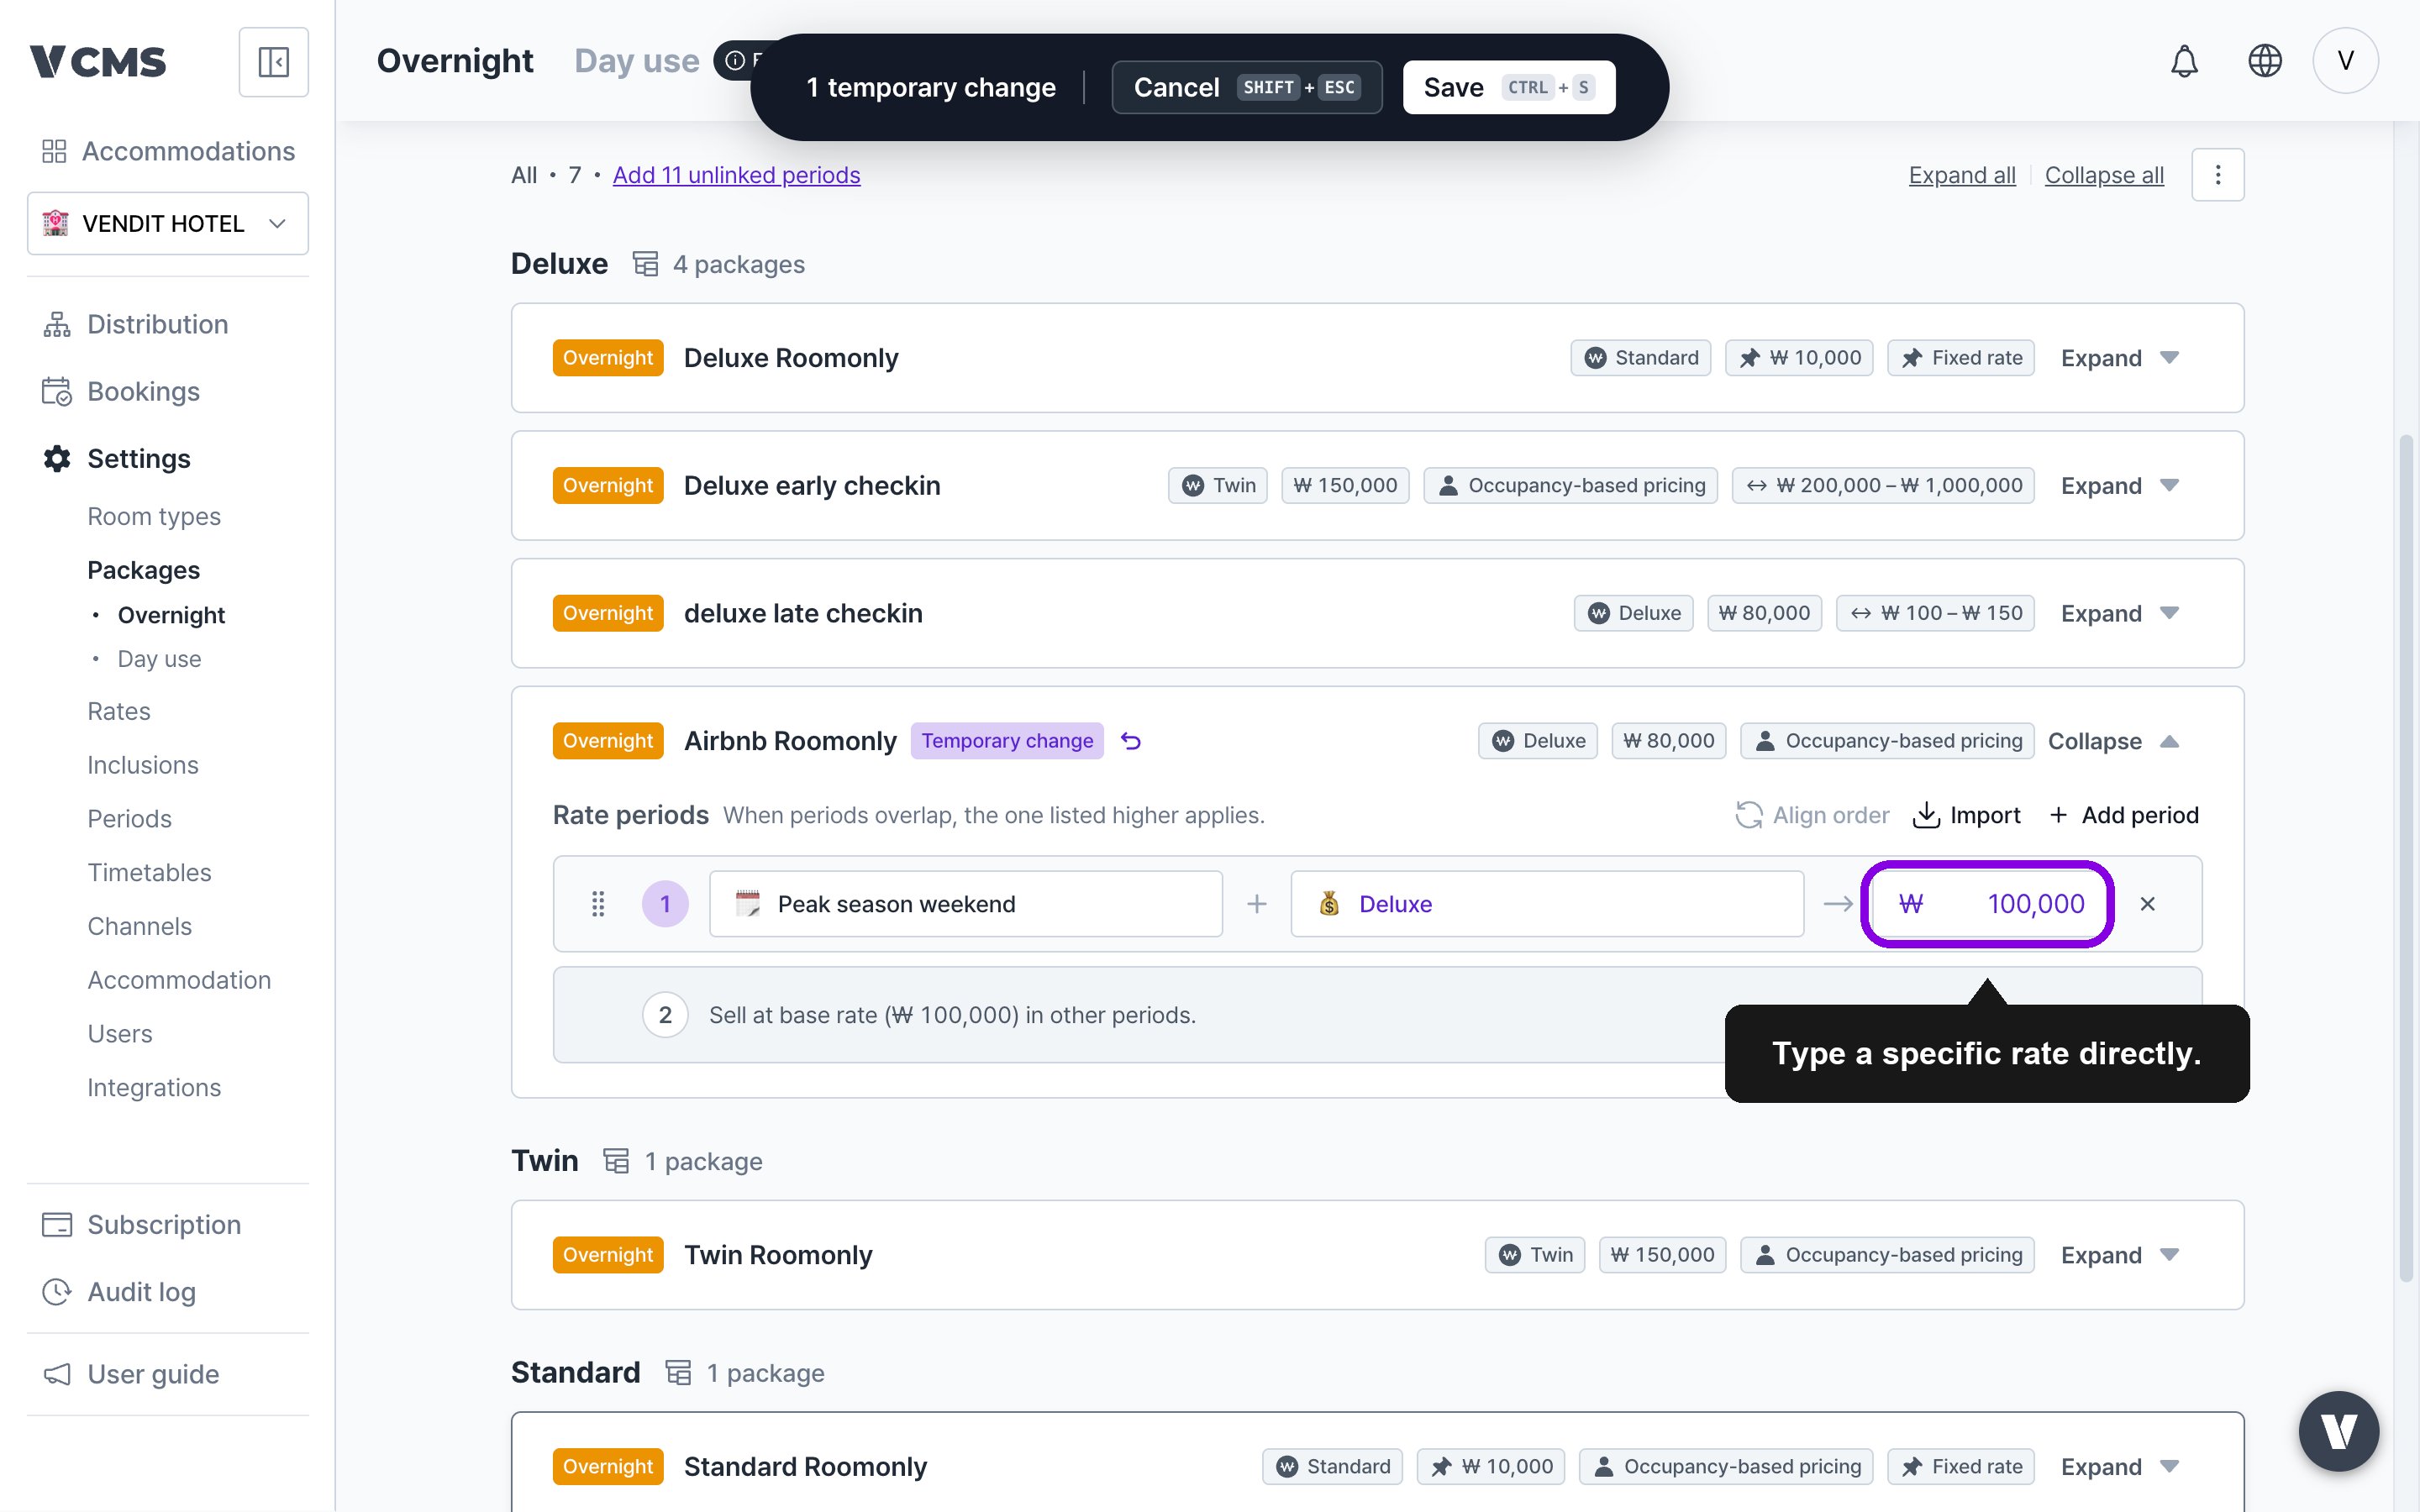The image size is (2420, 1512).
Task: Expand the Twin Roomonly package
Action: pyautogui.click(x=2120, y=1255)
